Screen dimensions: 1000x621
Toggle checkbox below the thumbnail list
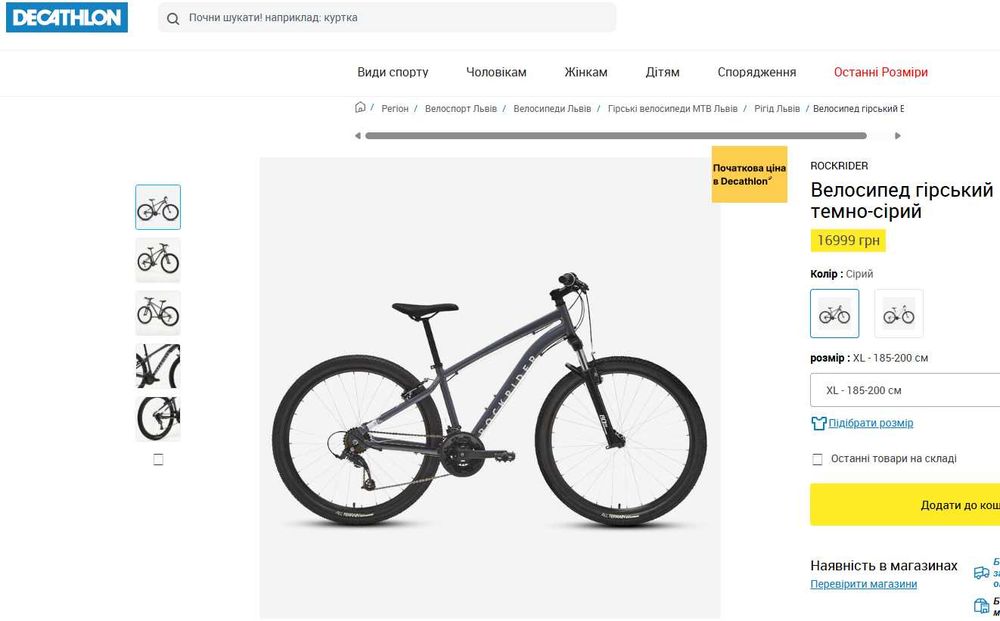158,459
